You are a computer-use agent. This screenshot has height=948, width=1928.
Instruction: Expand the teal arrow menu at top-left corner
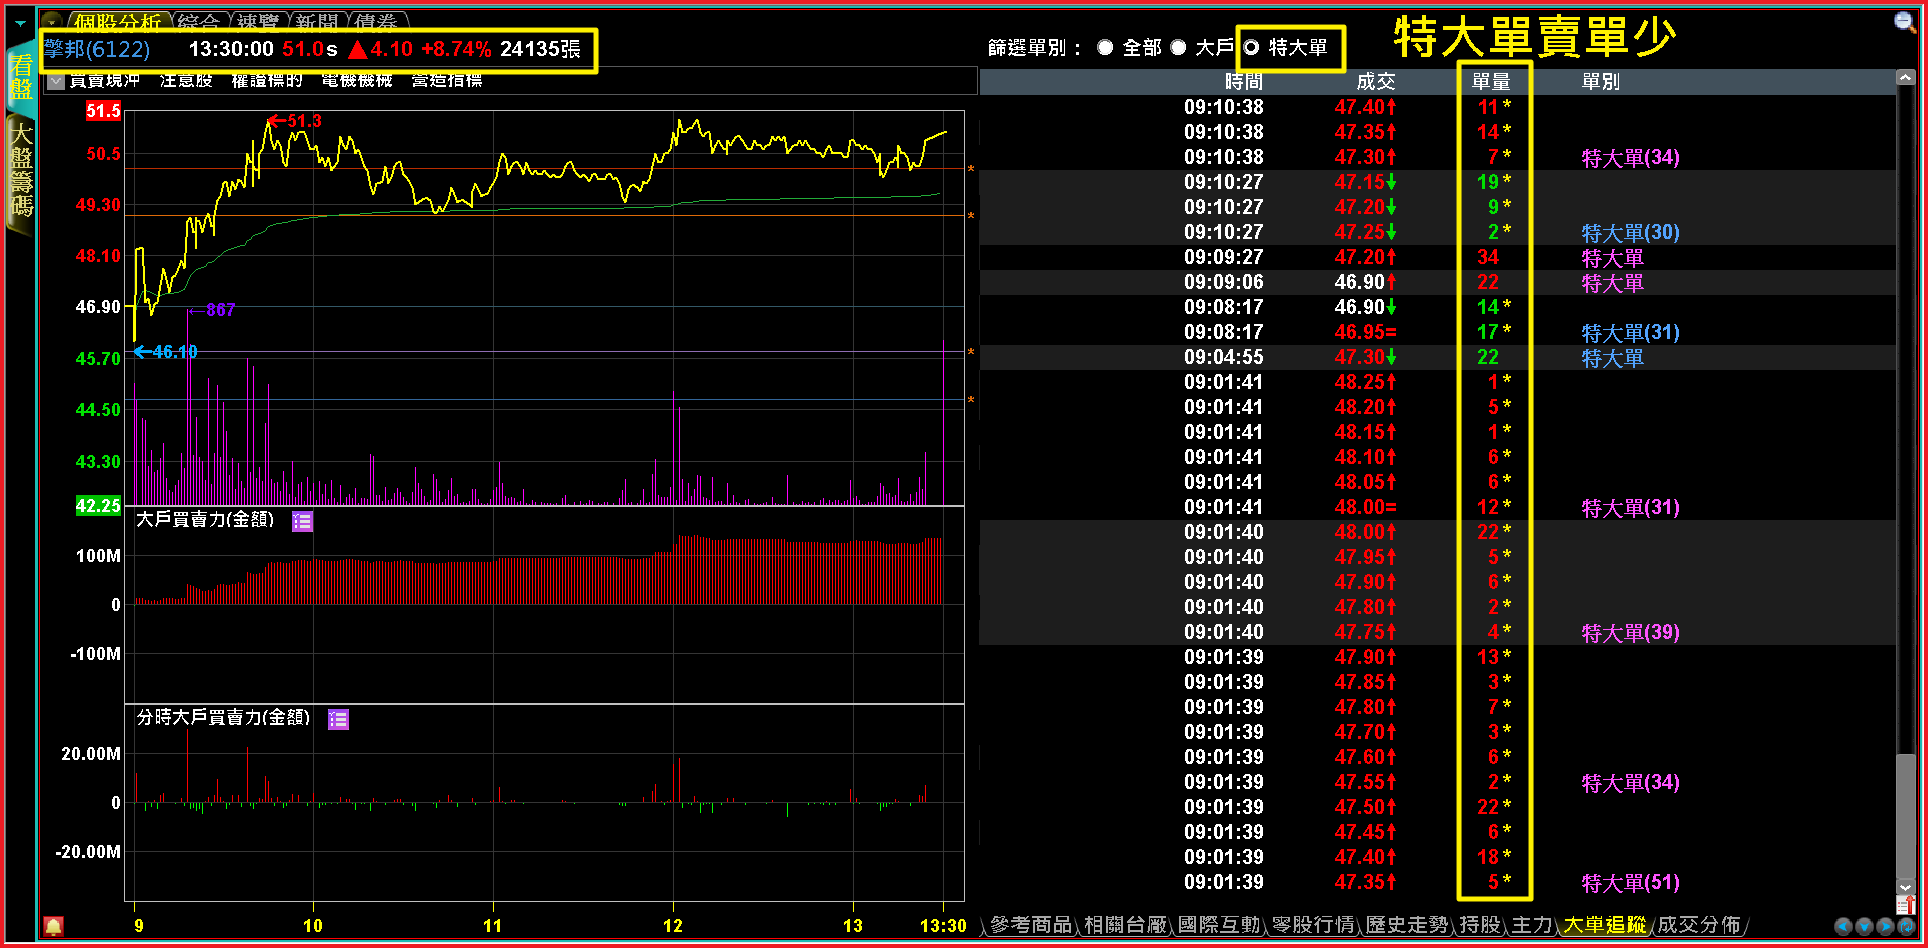pyautogui.click(x=20, y=24)
